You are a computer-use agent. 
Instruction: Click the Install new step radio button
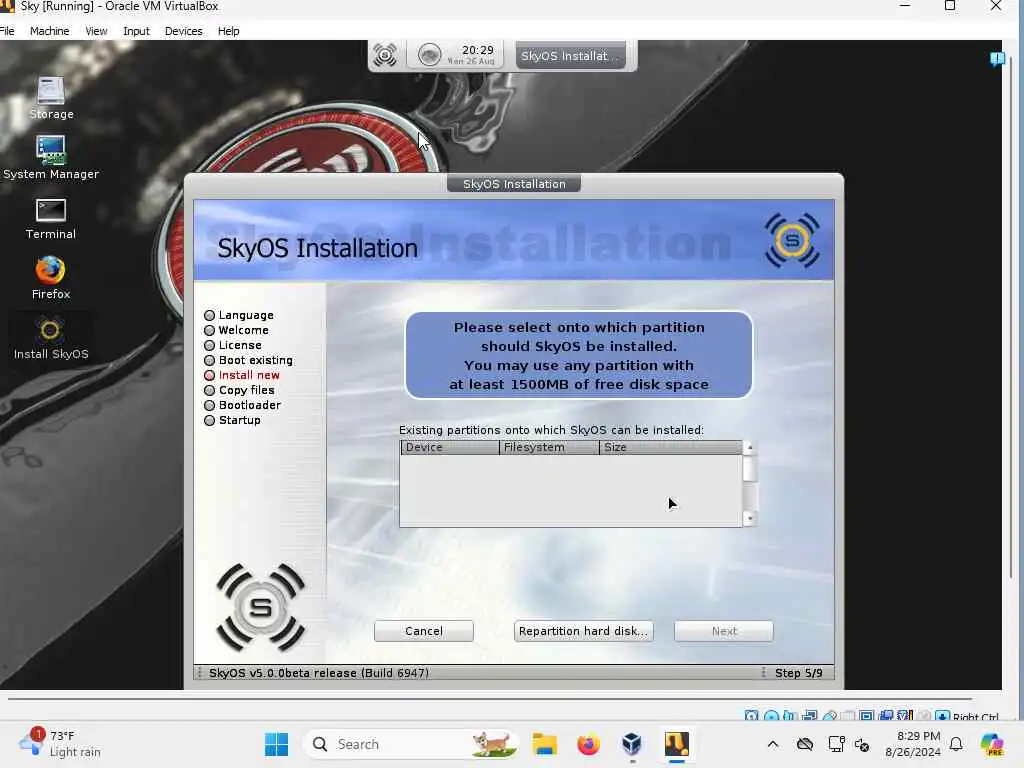pyautogui.click(x=210, y=376)
